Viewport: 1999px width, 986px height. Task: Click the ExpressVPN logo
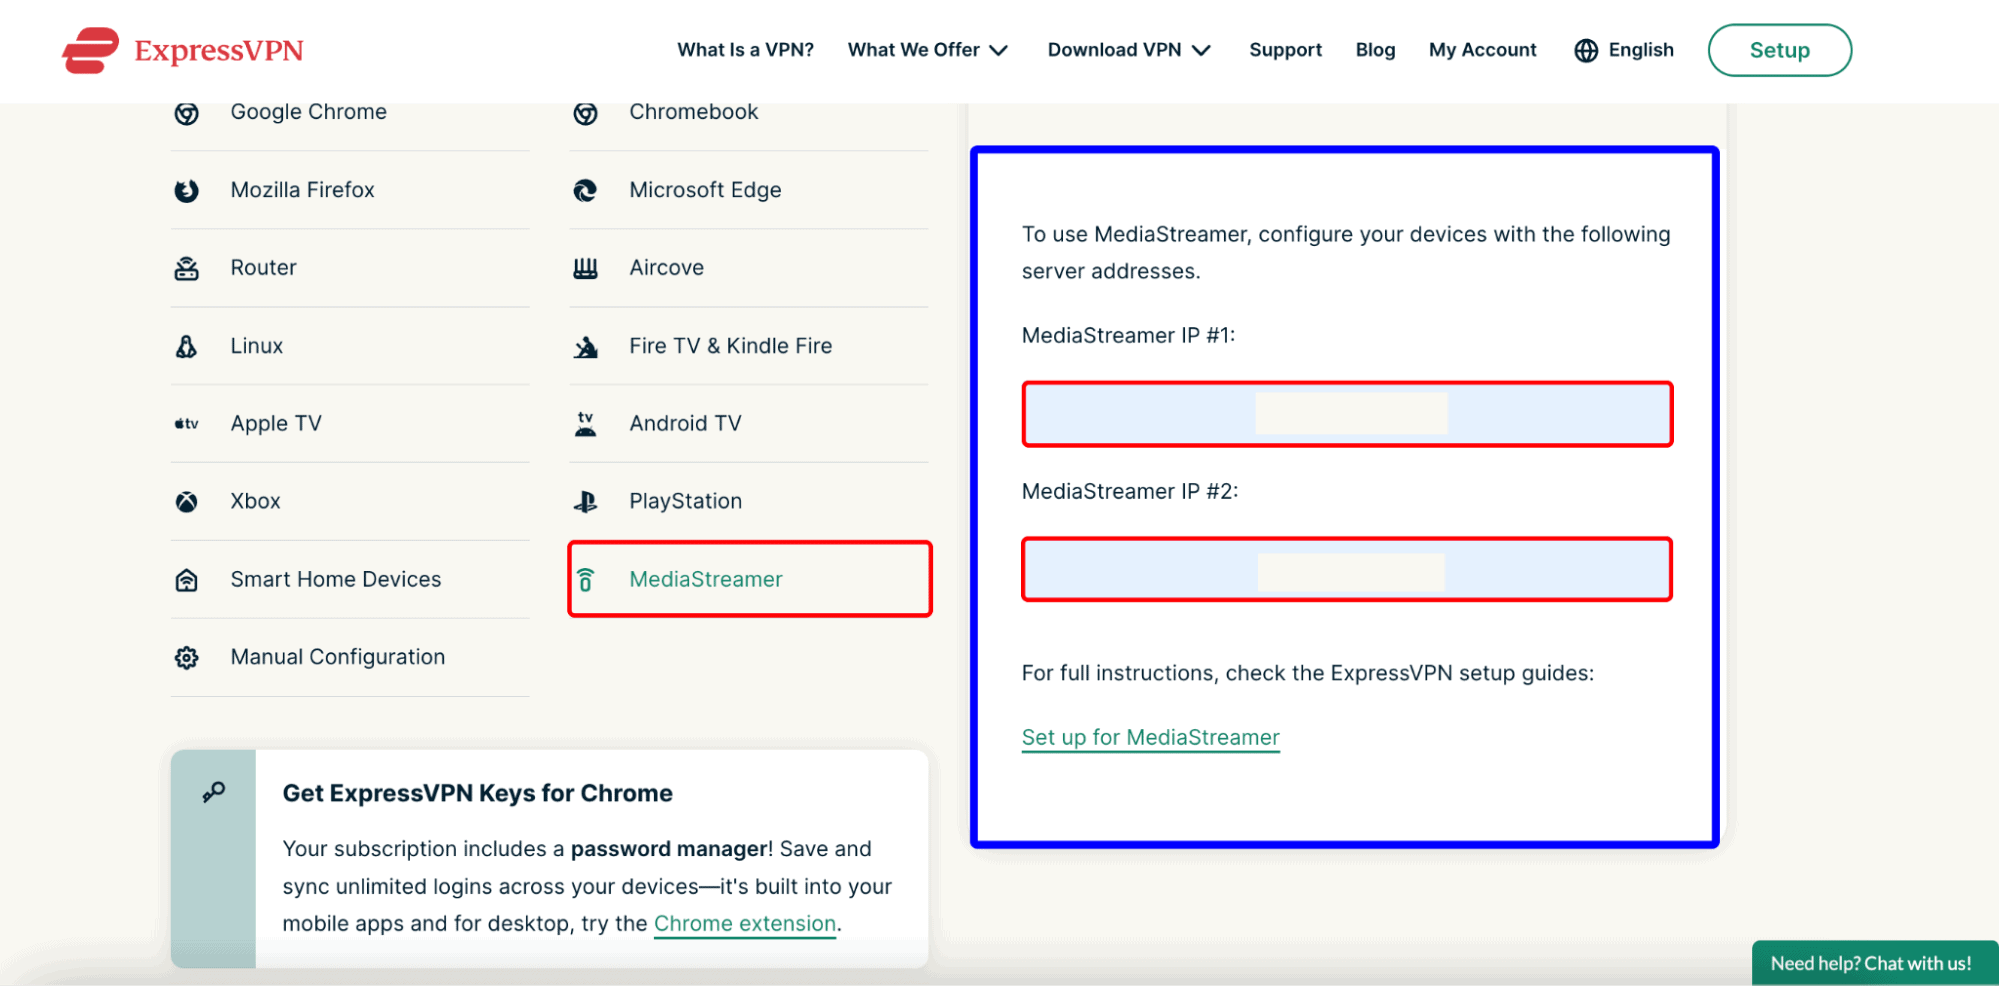[183, 50]
